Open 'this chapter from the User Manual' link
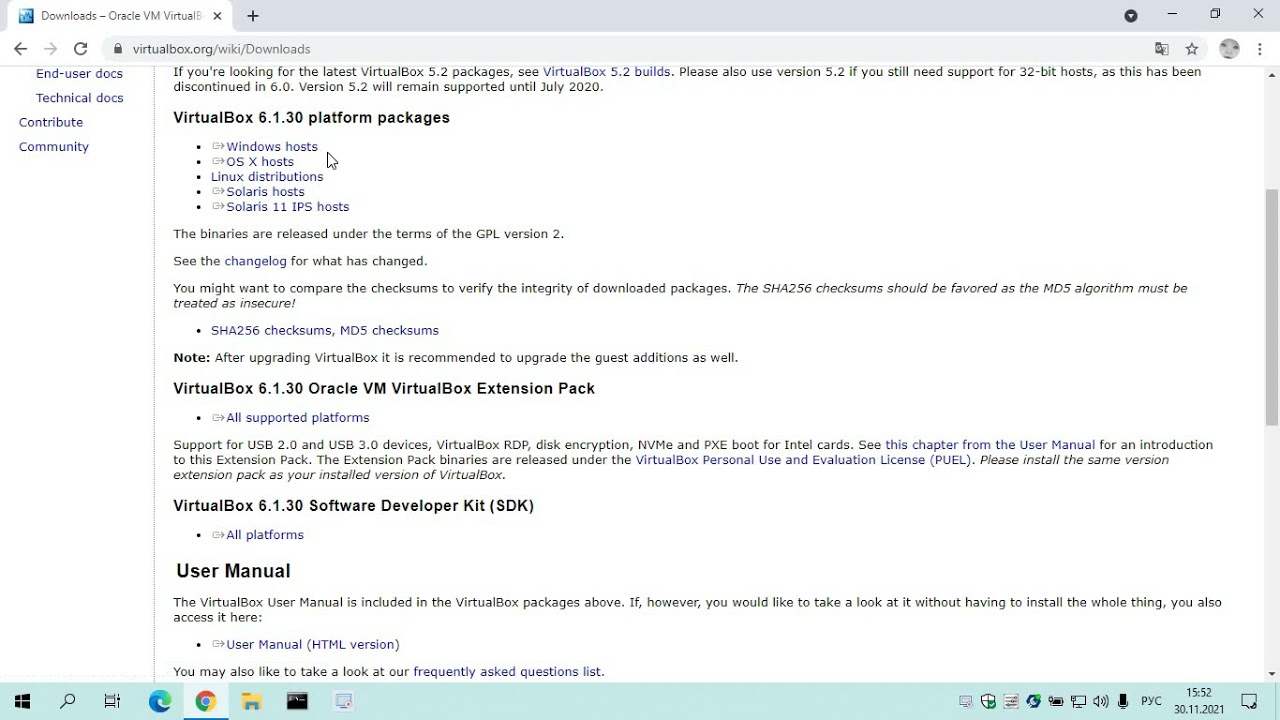The image size is (1280, 720). click(990, 445)
